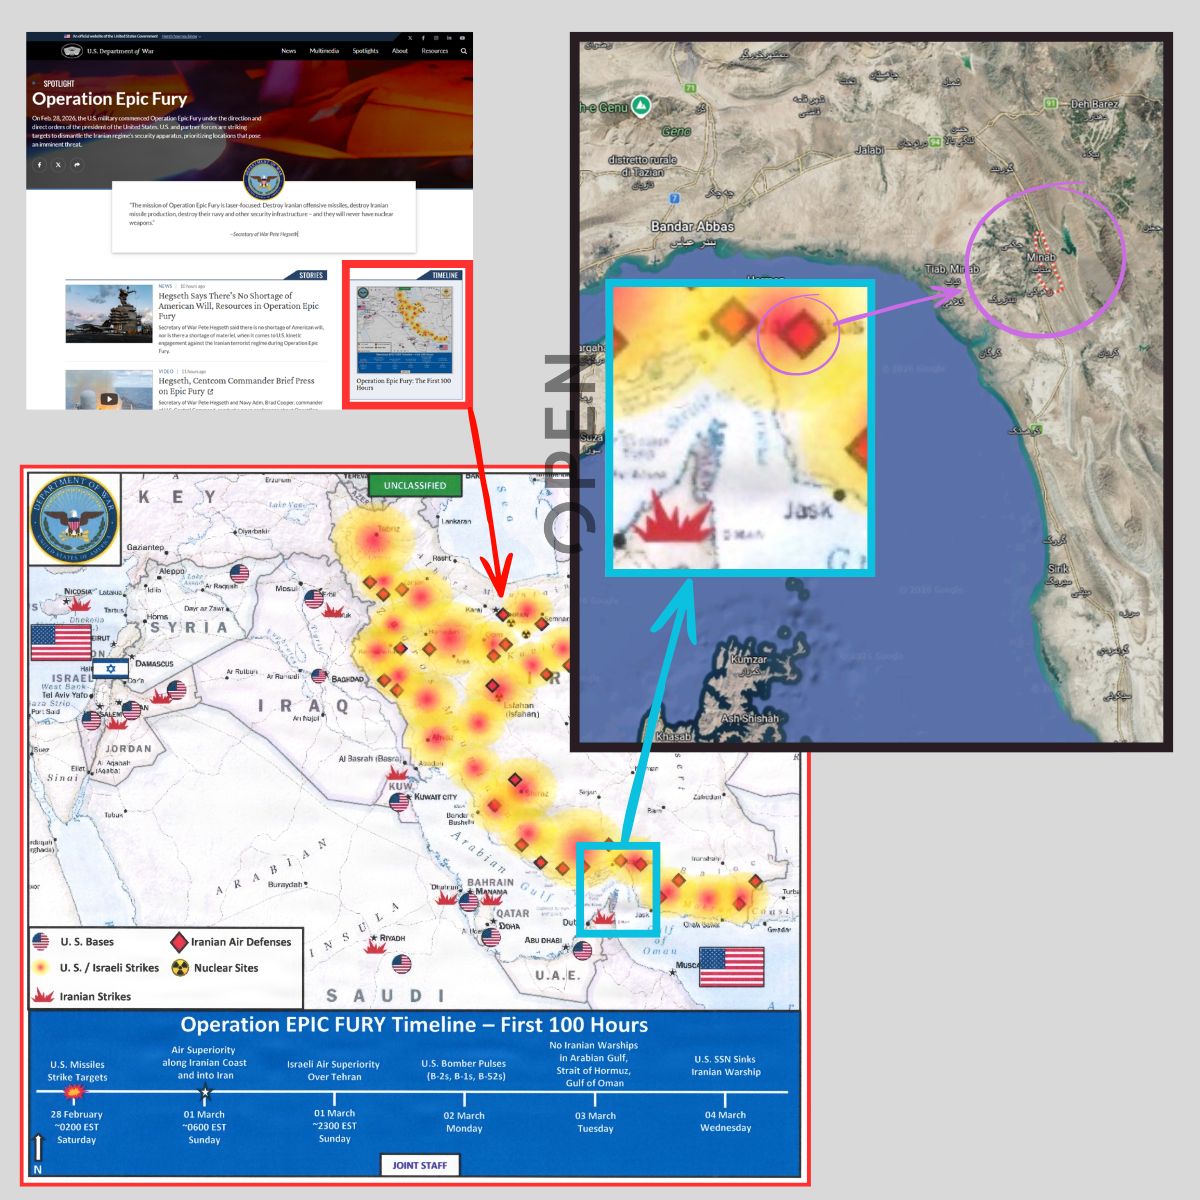Open "Operation Epic Fury: The First 100 Hours"
This screenshot has height=1200, width=1200.
coord(402,383)
